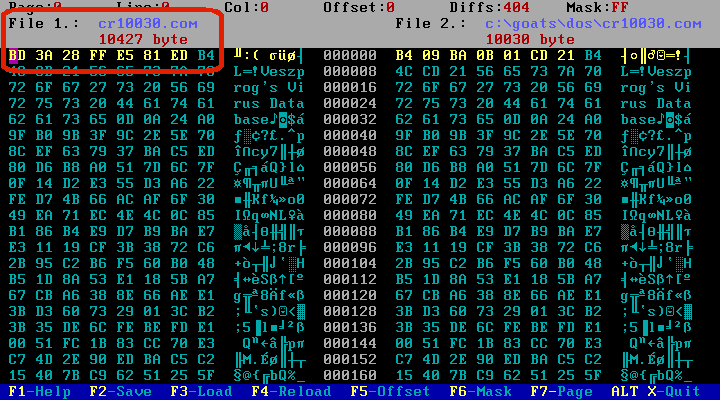
Task: Click highlighted BD byte in File 1
Action: click(17, 56)
